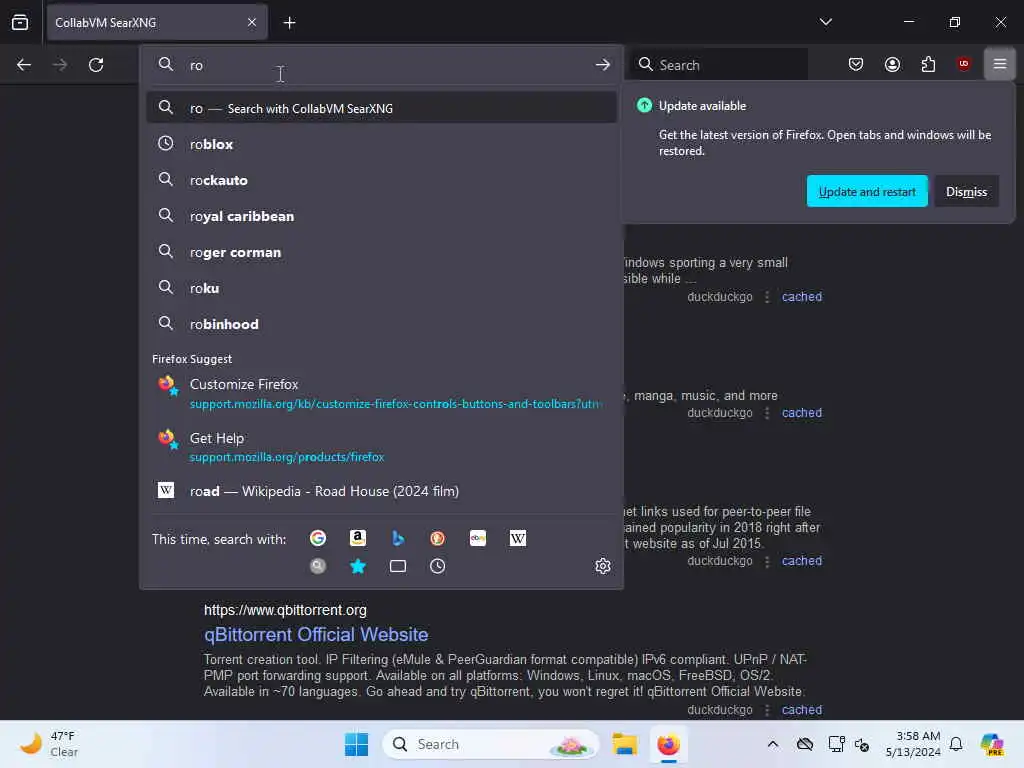Screen dimensions: 1024x768
Task: Open Get Help suggestion
Action: (x=381, y=447)
